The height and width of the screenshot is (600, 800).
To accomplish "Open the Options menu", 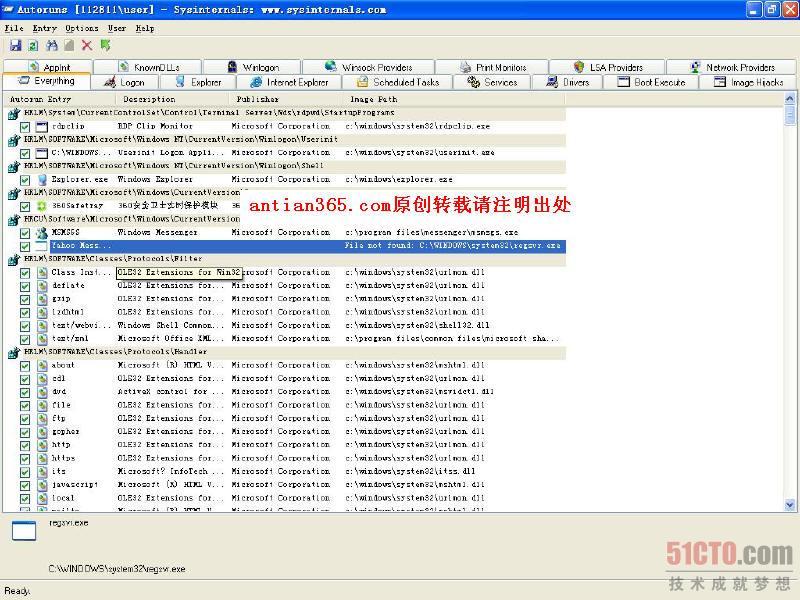I will (x=82, y=28).
